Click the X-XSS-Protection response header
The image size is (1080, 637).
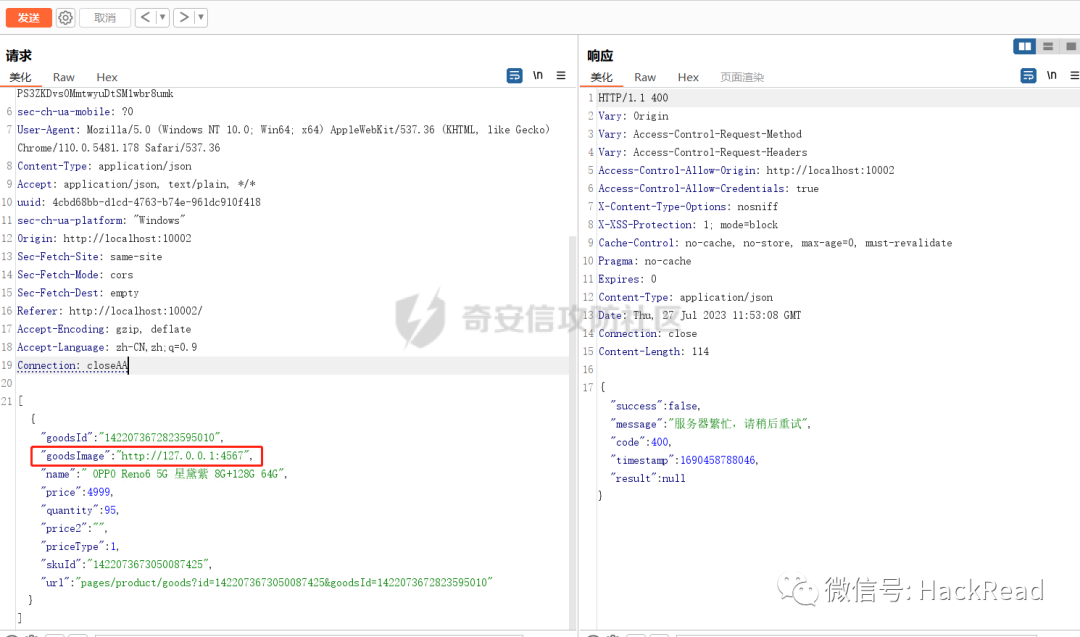click(687, 224)
